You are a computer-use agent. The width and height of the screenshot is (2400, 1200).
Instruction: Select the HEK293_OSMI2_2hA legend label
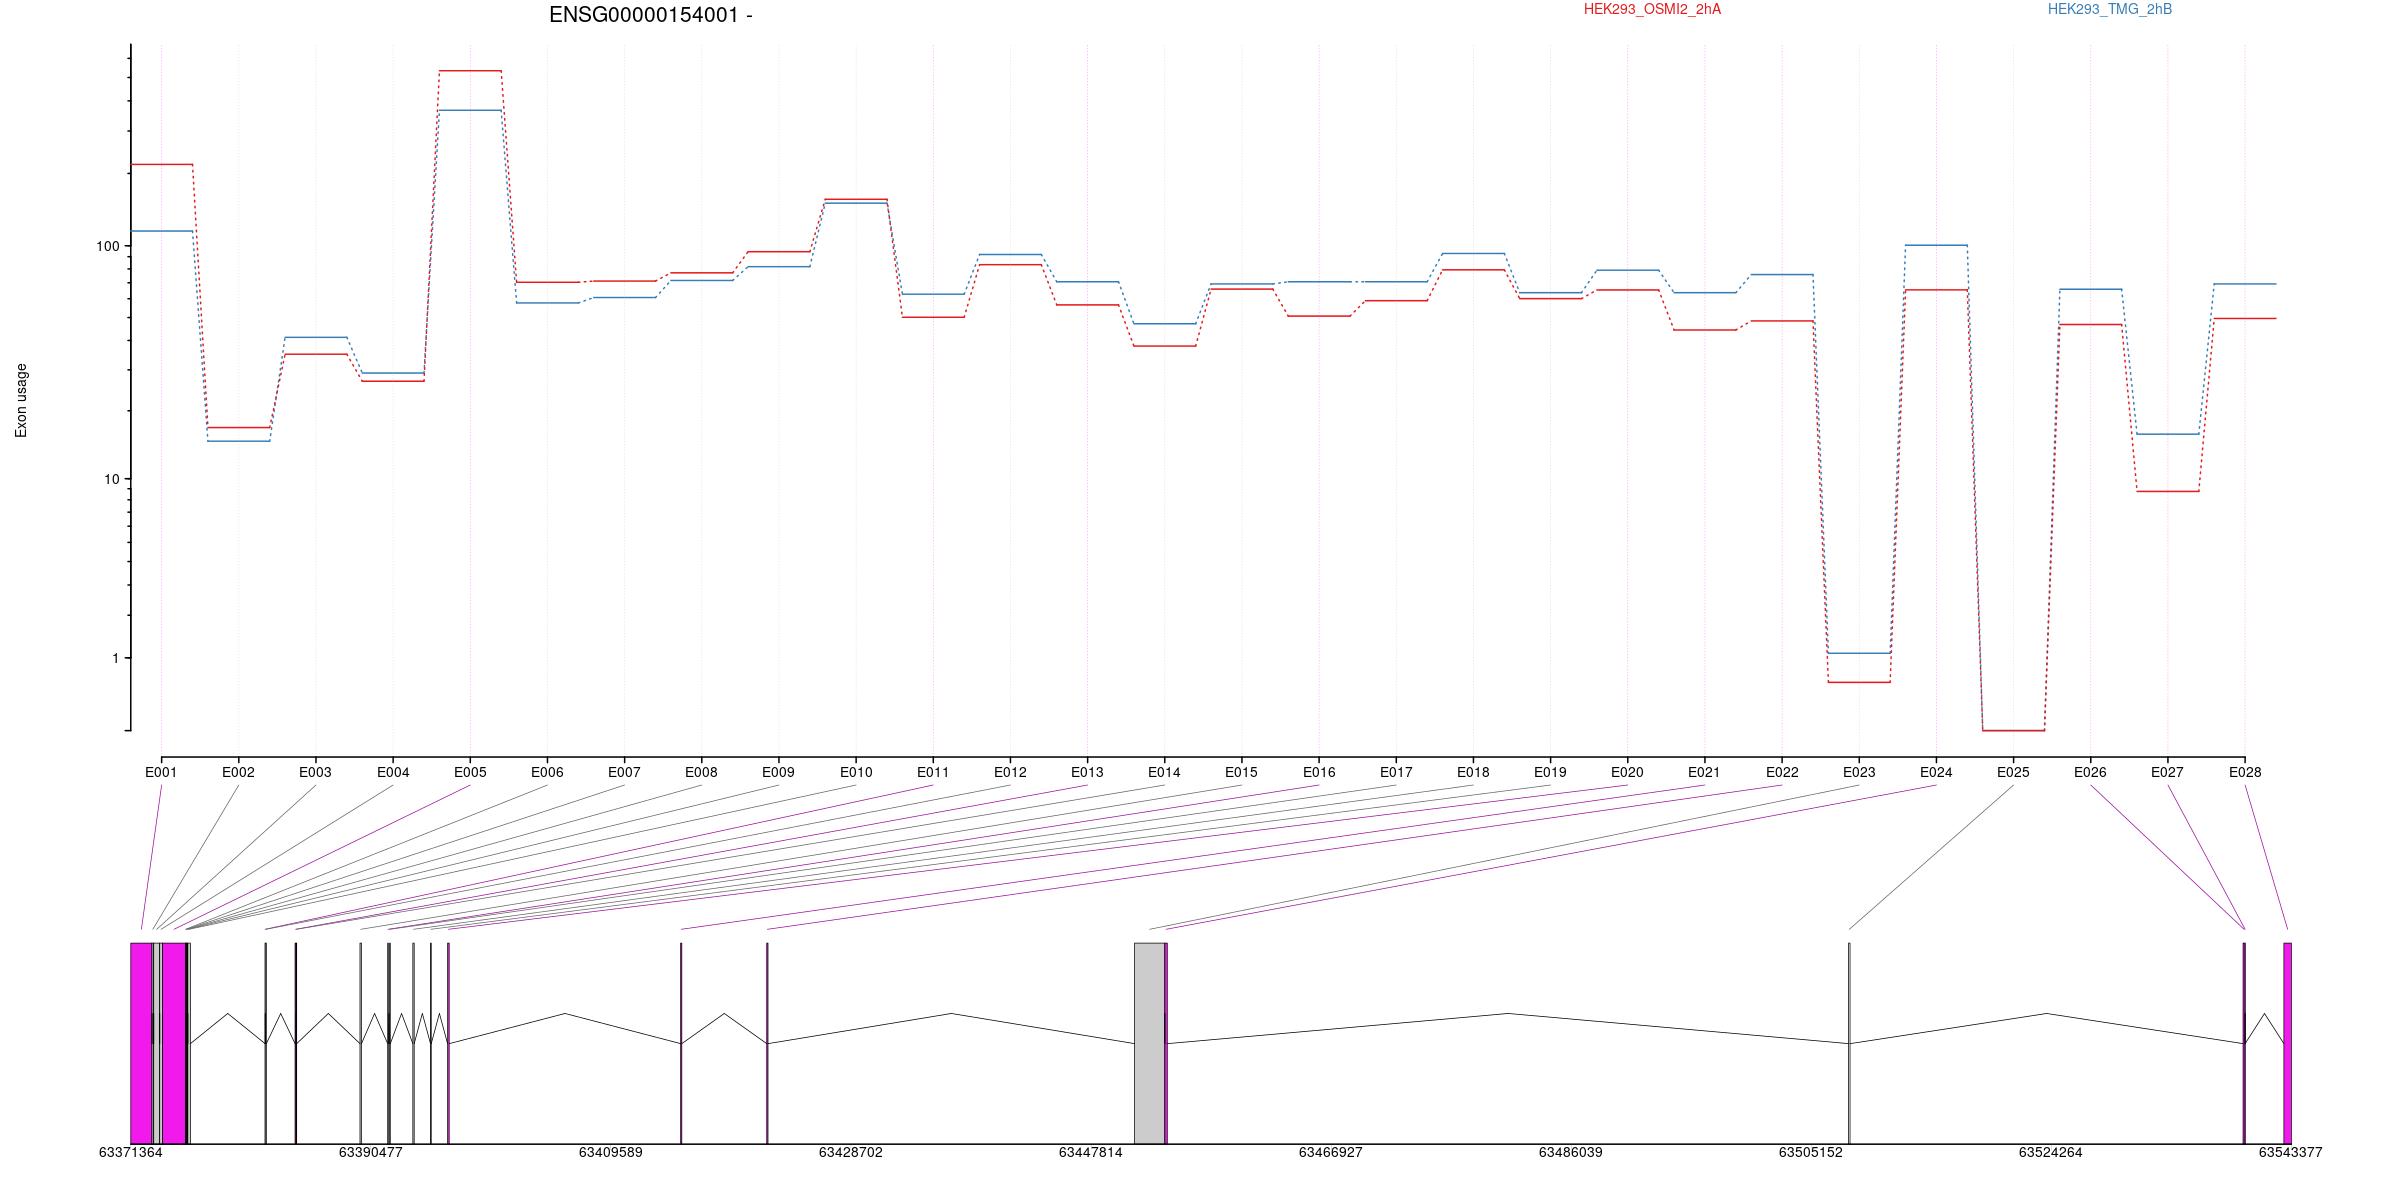(x=1653, y=9)
